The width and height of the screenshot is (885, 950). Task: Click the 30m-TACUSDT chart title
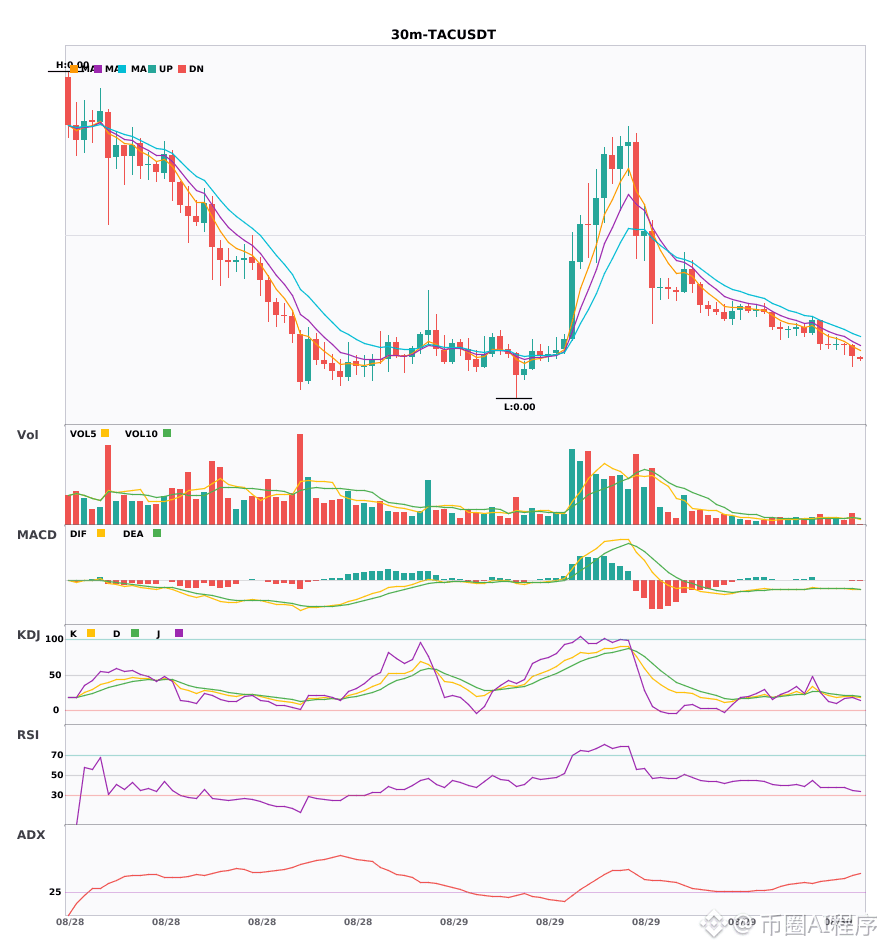pyautogui.click(x=443, y=35)
